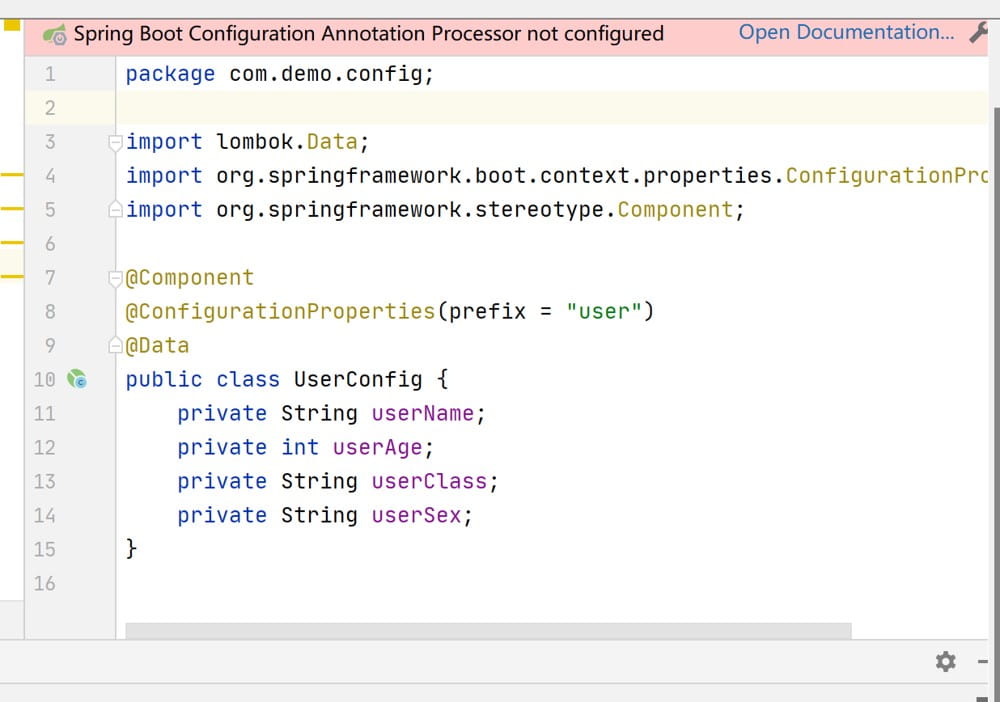This screenshot has height=702, width=1000.
Task: Click minimize dash icon in bottom panel
Action: coord(983,661)
